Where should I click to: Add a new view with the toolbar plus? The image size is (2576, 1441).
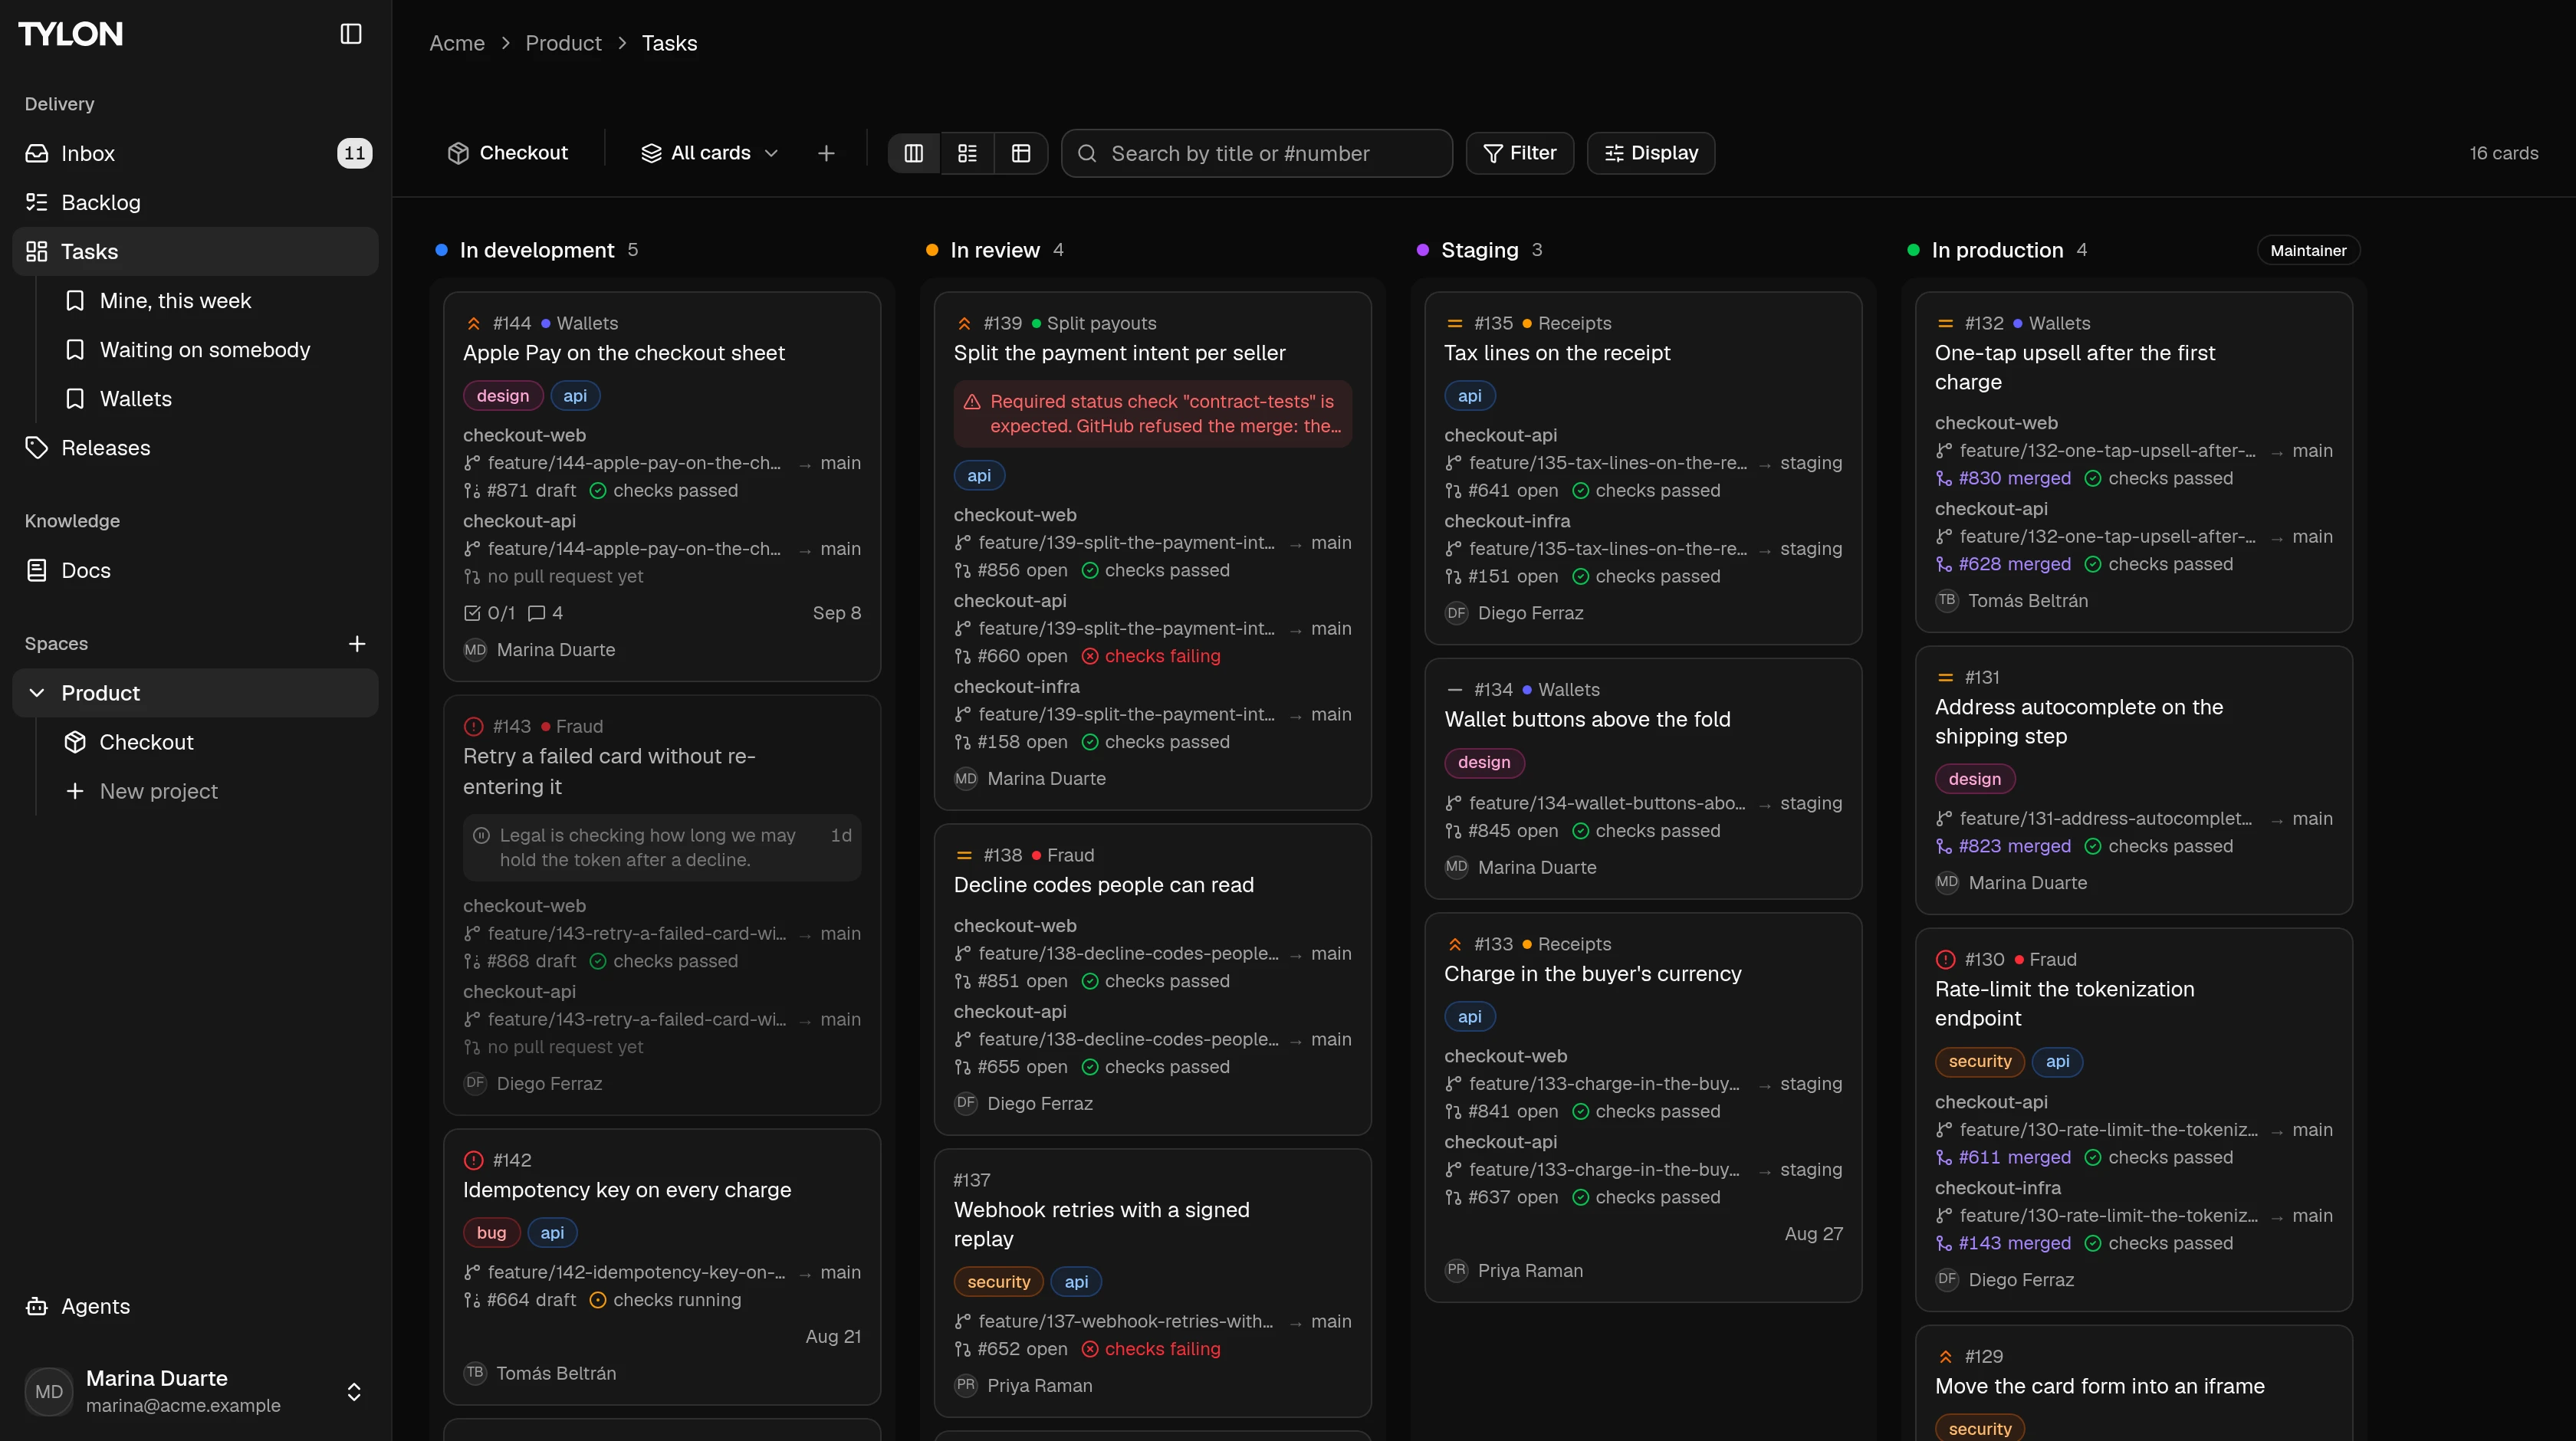826,153
